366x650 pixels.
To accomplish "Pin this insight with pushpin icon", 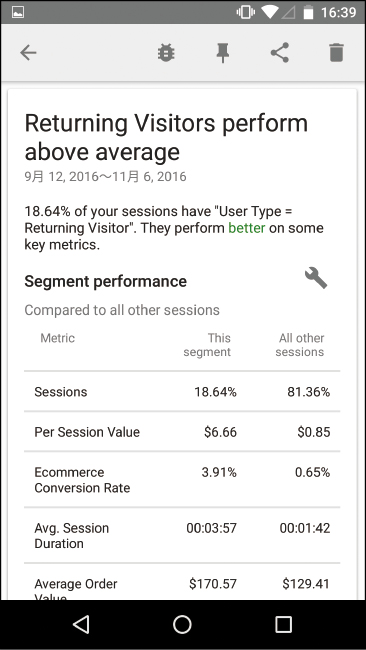I will click(223, 53).
